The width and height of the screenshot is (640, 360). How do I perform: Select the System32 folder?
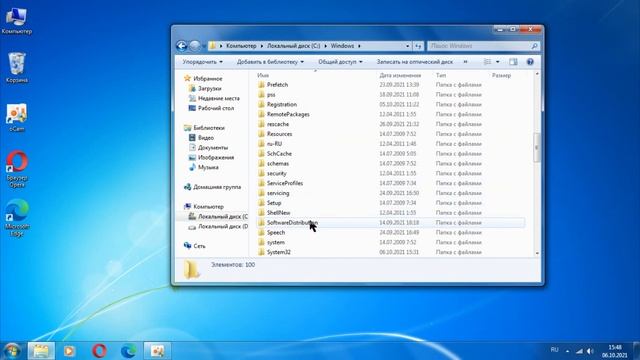pos(278,252)
